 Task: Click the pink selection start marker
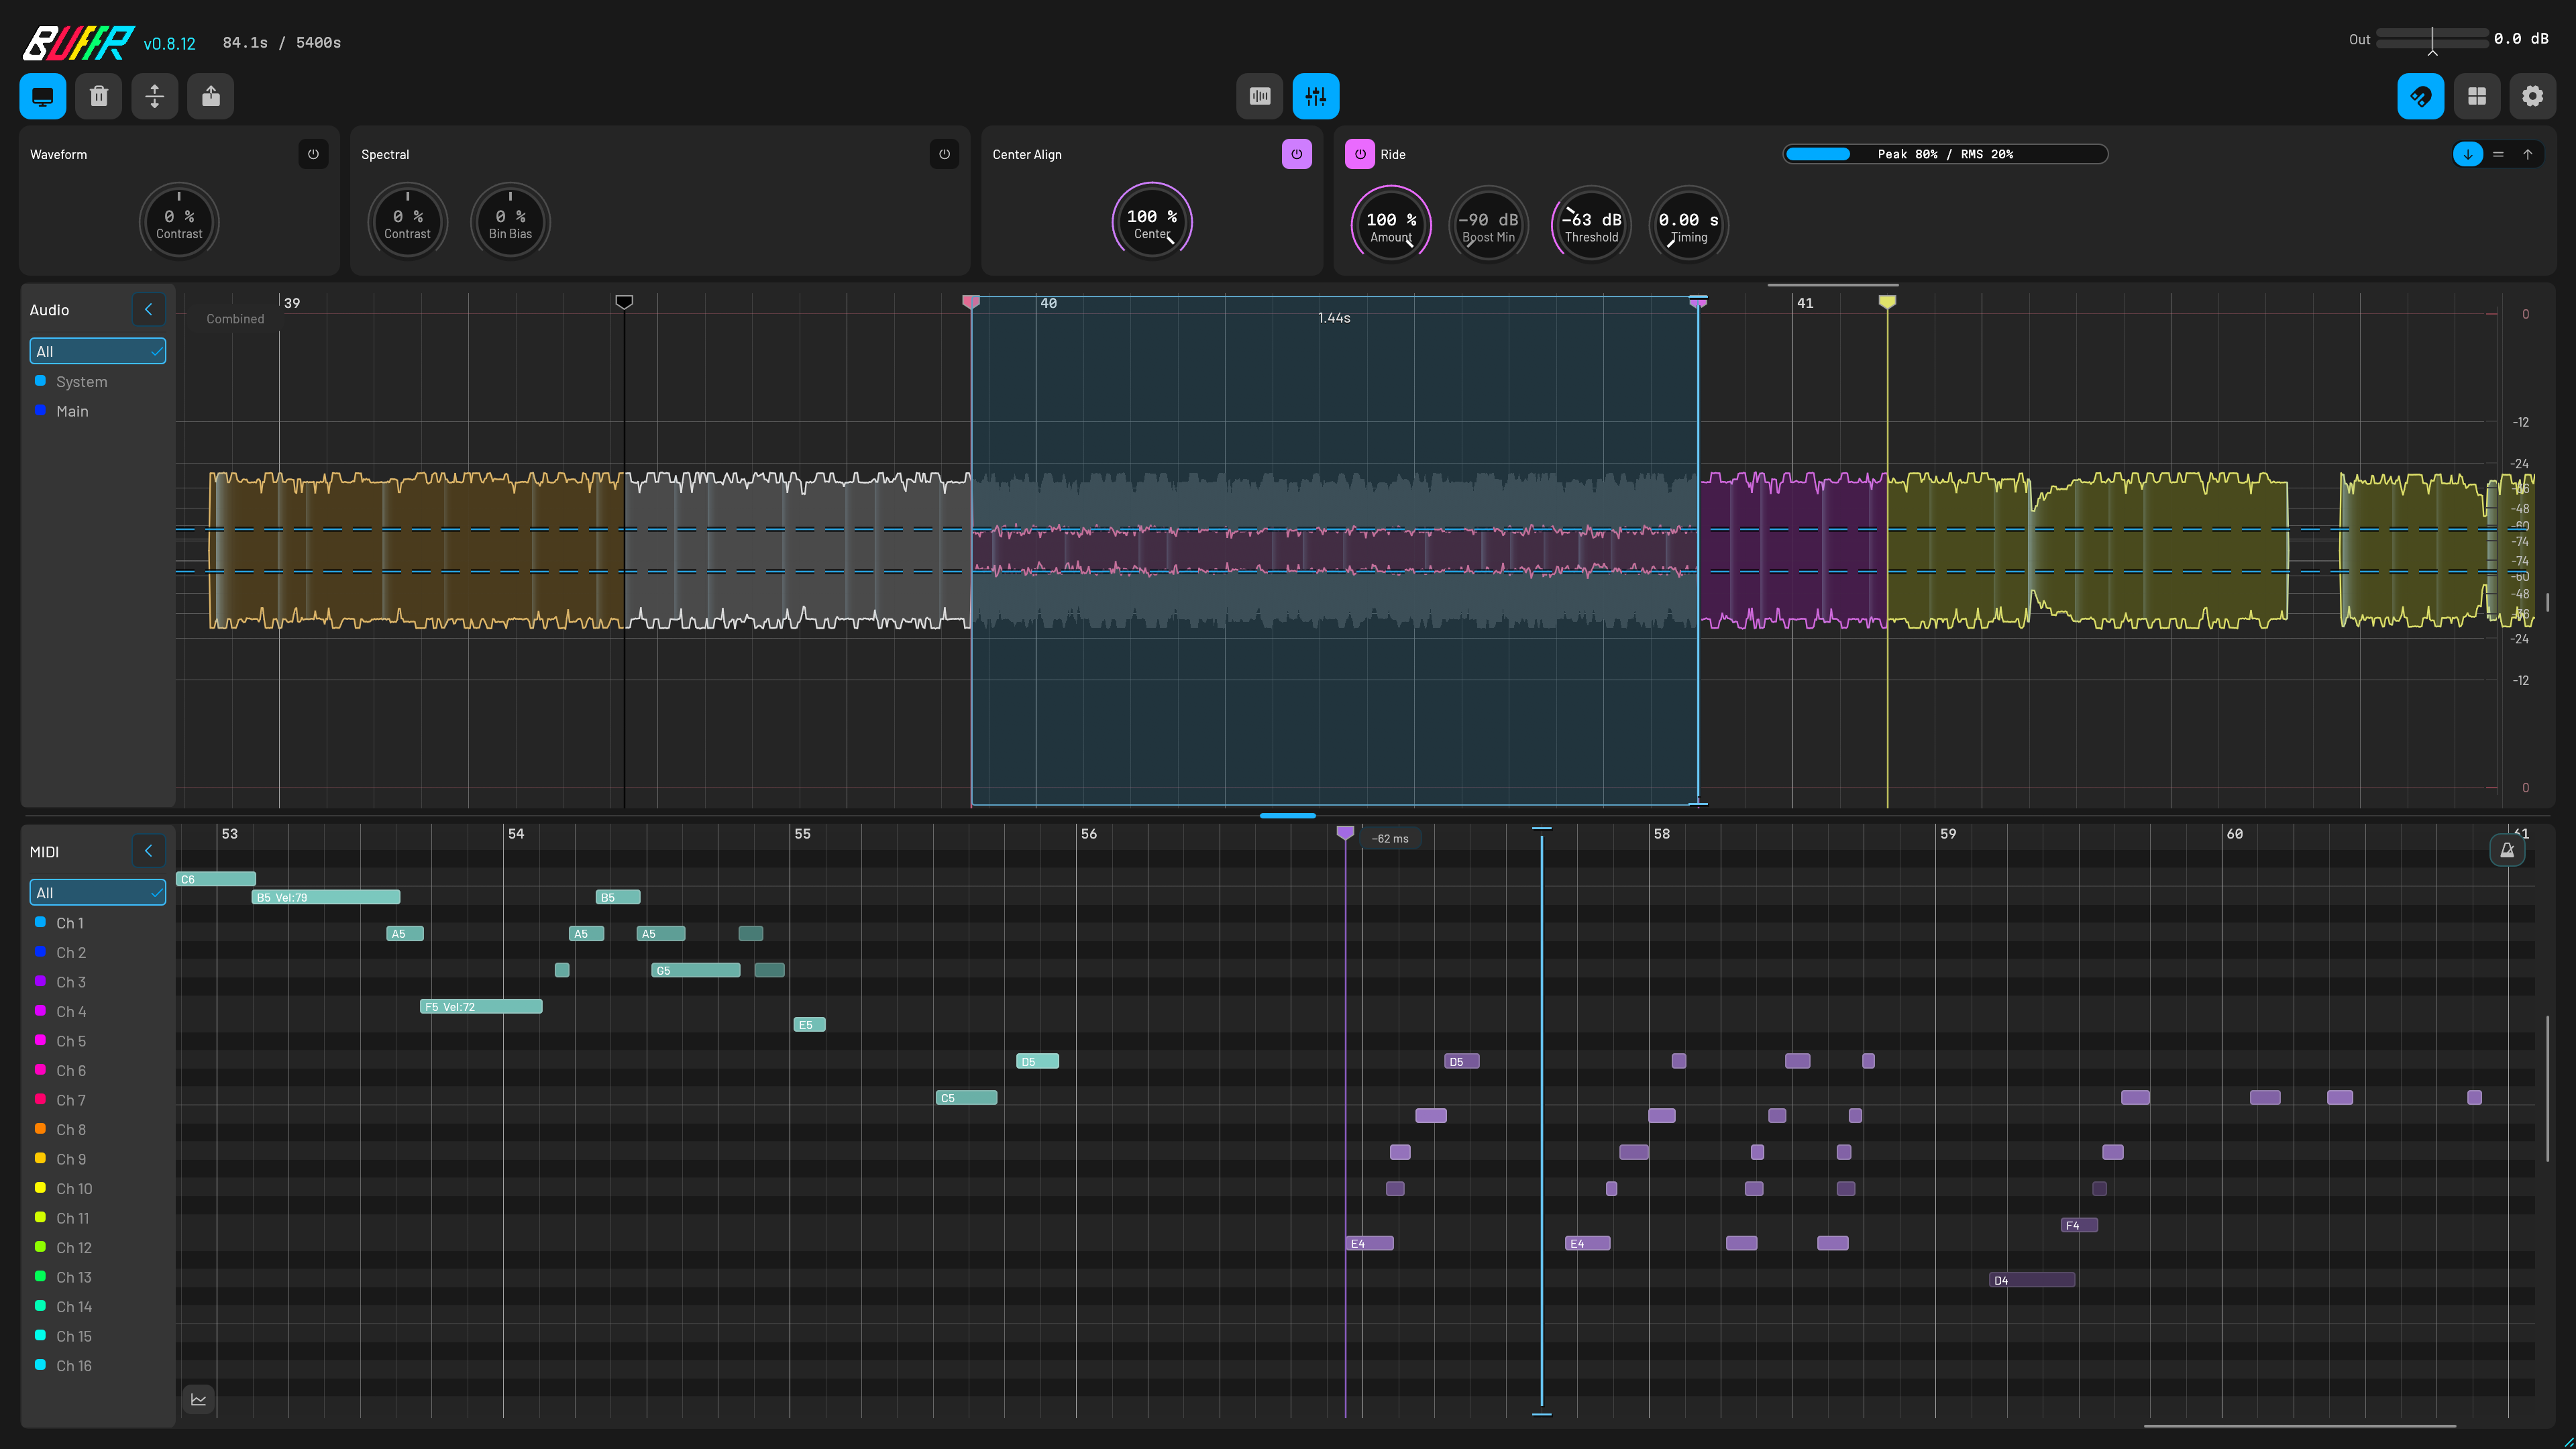tap(970, 301)
